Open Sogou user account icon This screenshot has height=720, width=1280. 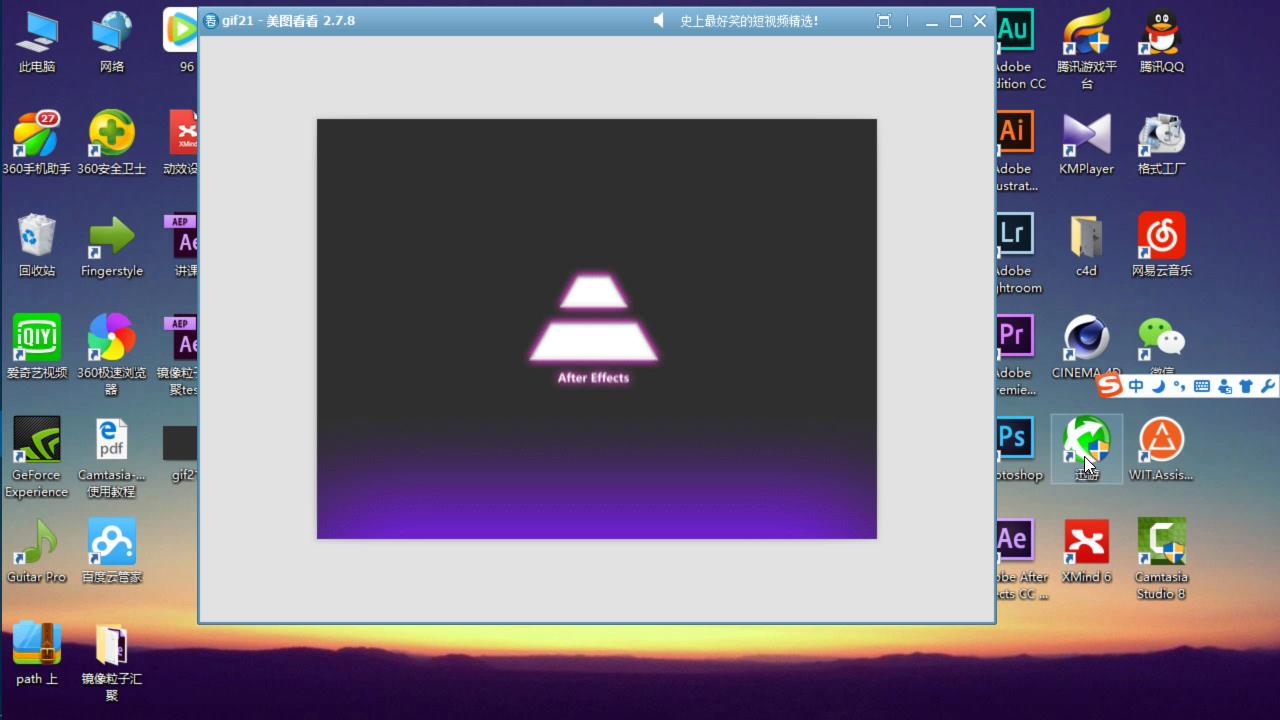click(x=1224, y=386)
